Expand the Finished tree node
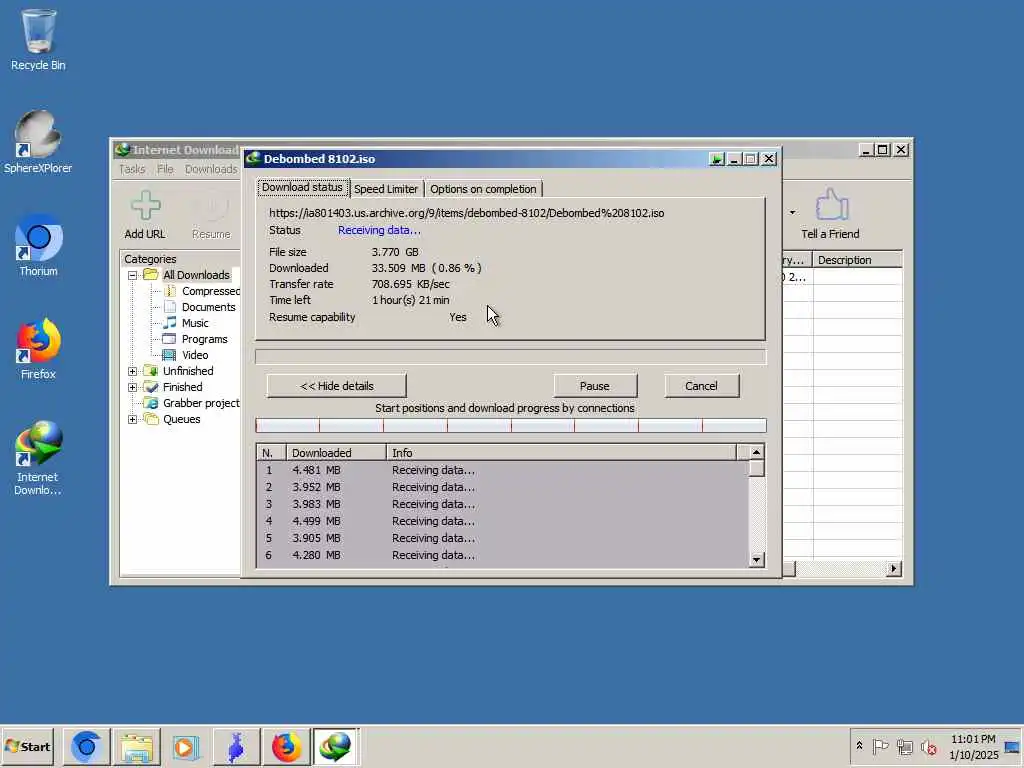Viewport: 1024px width, 768px height. point(133,387)
